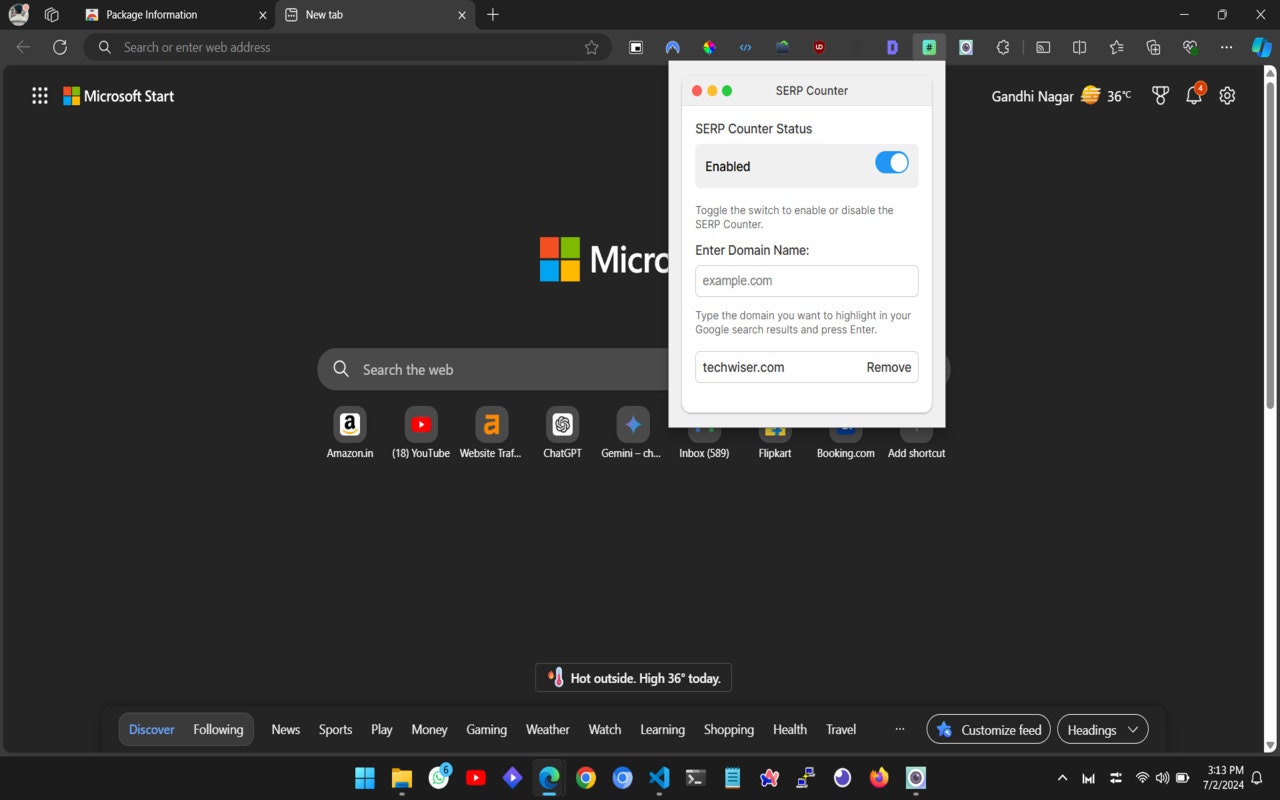The height and width of the screenshot is (800, 1280).
Task: Click the browser profile avatar
Action: pyautogui.click(x=18, y=15)
